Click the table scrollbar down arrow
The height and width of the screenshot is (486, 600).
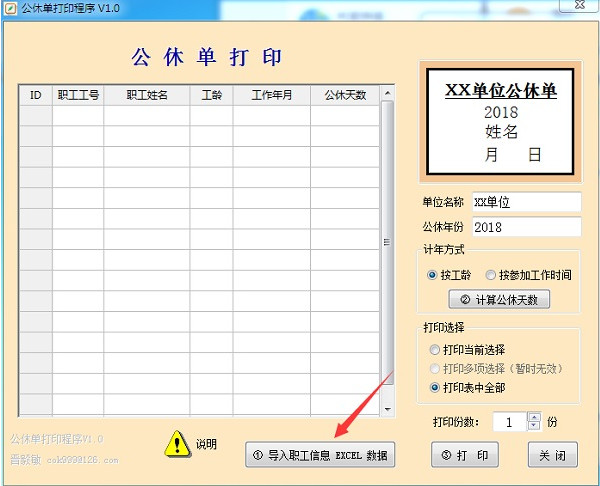[387, 409]
